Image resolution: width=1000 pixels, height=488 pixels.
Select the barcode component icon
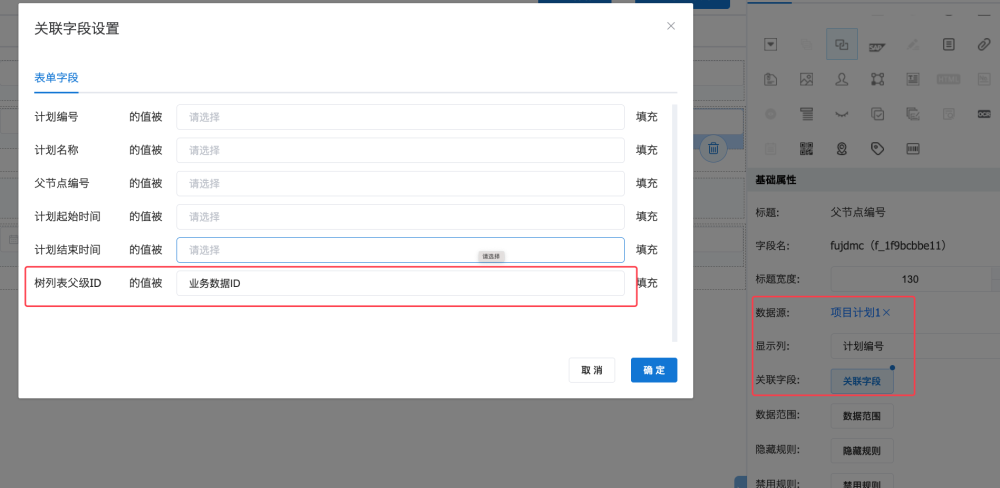(912, 148)
